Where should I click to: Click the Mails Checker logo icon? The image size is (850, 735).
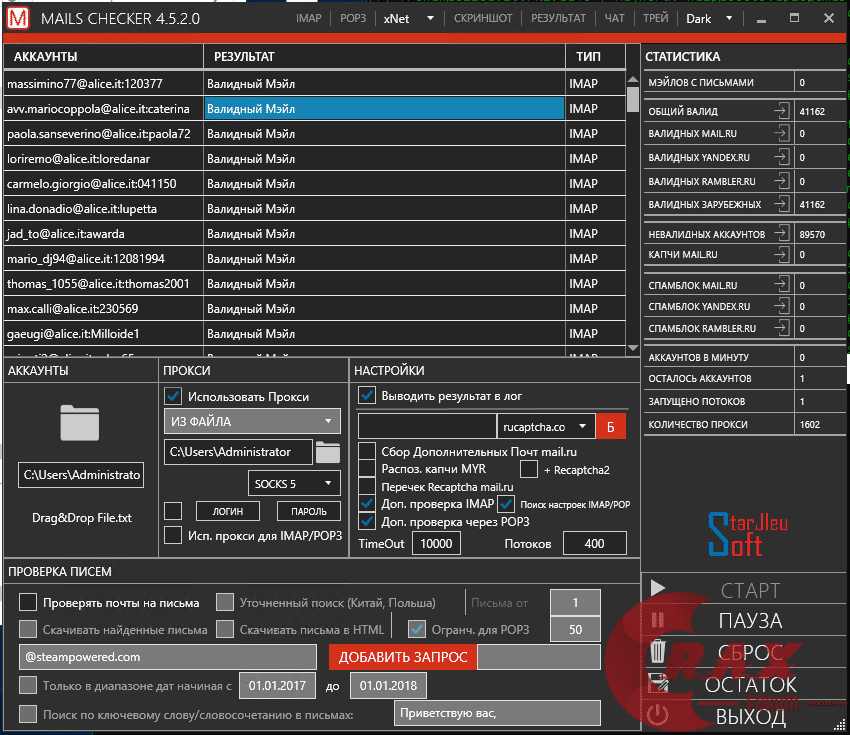[x=16, y=16]
